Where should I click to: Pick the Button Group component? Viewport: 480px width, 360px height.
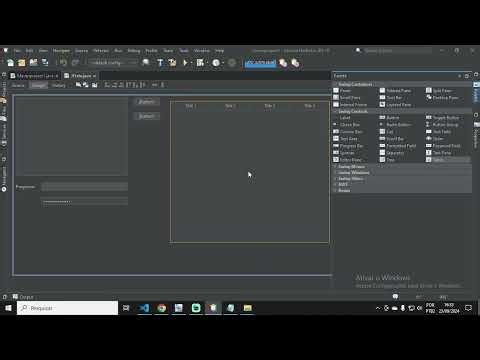pos(443,125)
